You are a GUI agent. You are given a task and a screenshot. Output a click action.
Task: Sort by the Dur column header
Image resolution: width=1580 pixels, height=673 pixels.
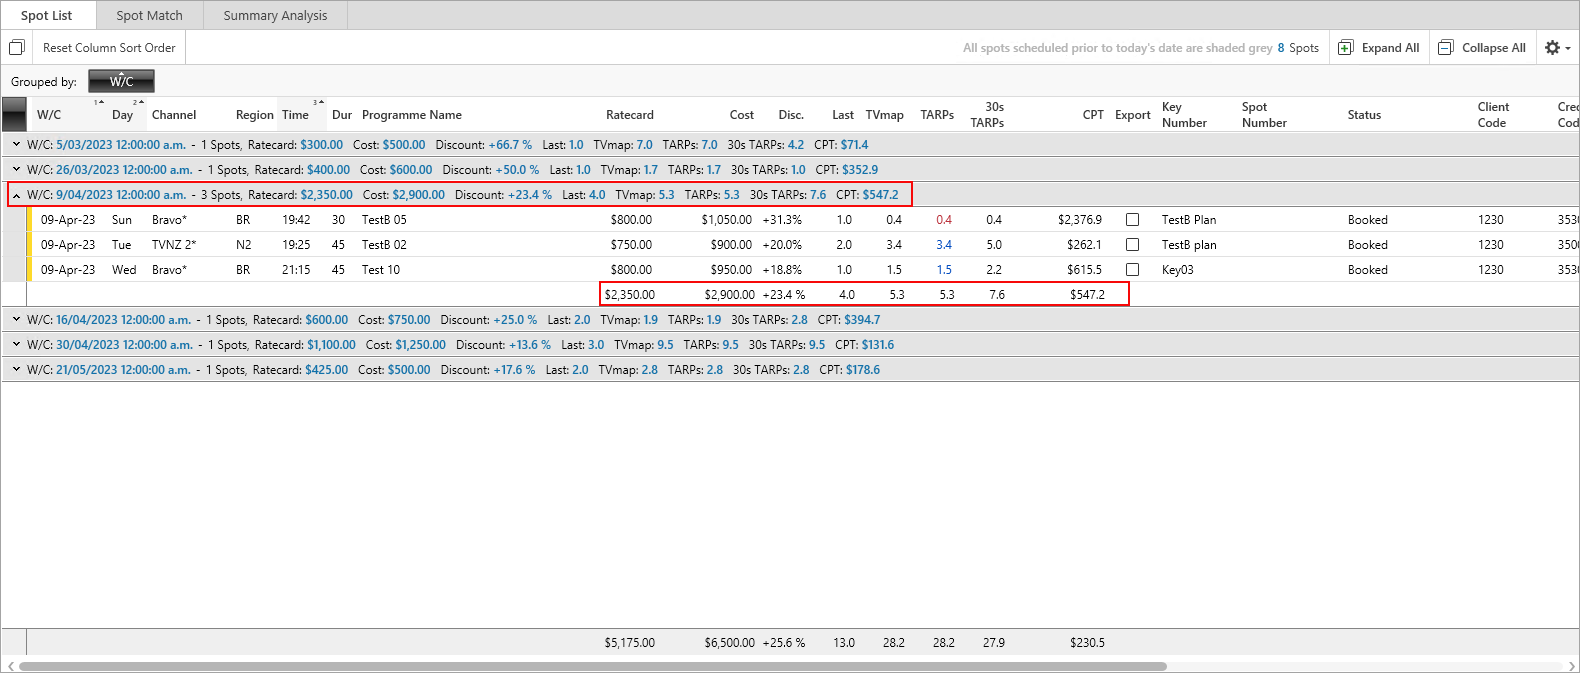tap(342, 115)
